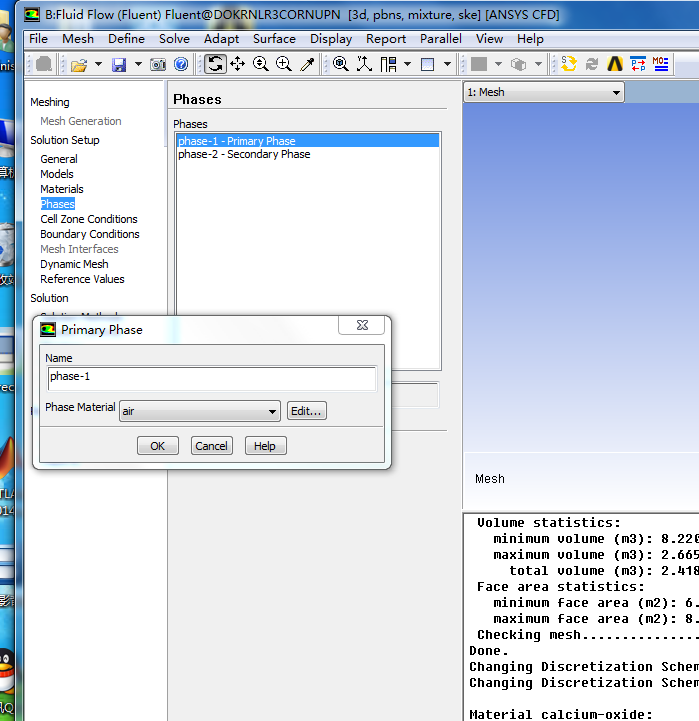Open the Phase Material dropdown showing air
This screenshot has height=721, width=699.
tap(200, 411)
